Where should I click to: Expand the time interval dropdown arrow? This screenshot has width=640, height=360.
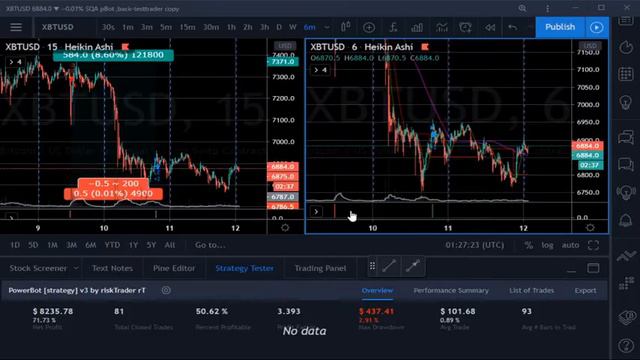click(327, 27)
